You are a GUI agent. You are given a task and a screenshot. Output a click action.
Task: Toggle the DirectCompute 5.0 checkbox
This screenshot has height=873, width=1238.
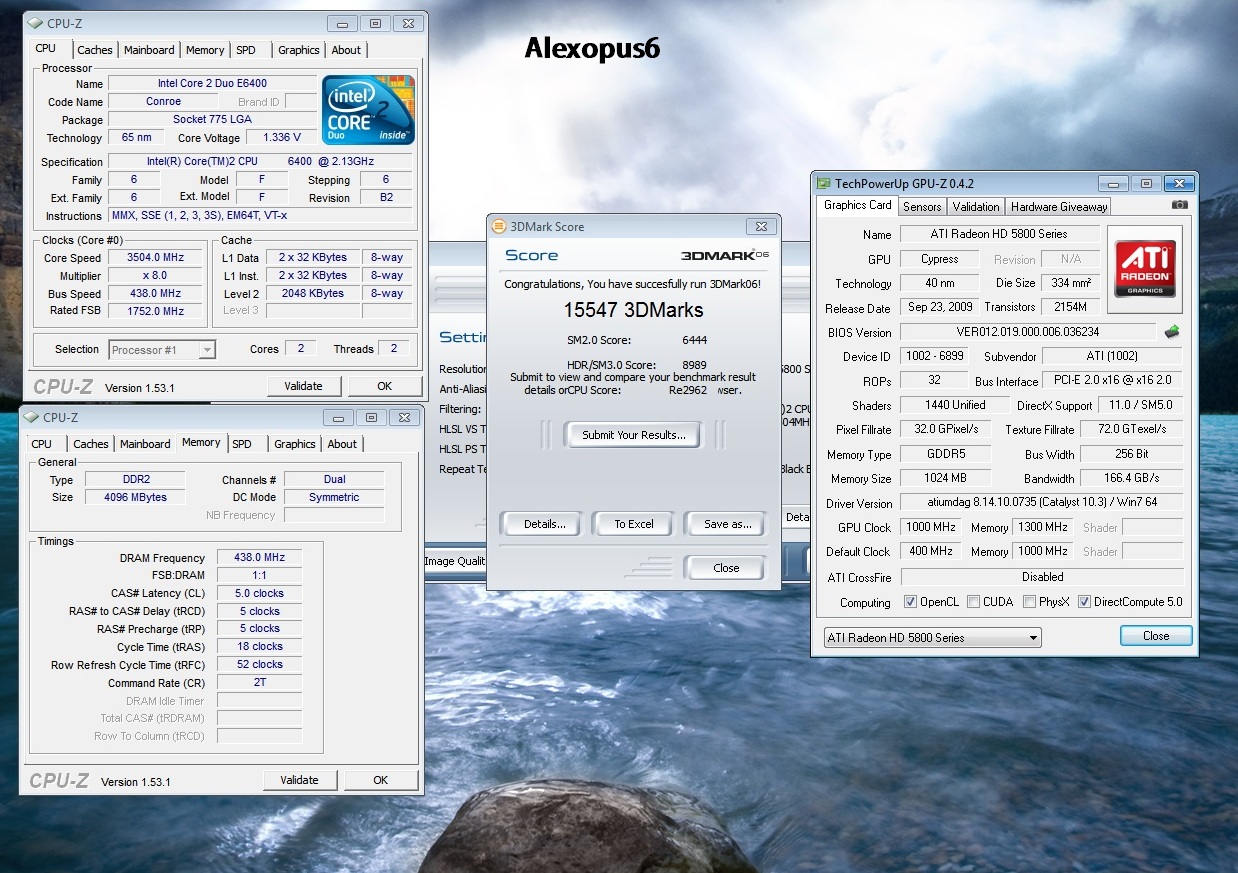[1084, 602]
